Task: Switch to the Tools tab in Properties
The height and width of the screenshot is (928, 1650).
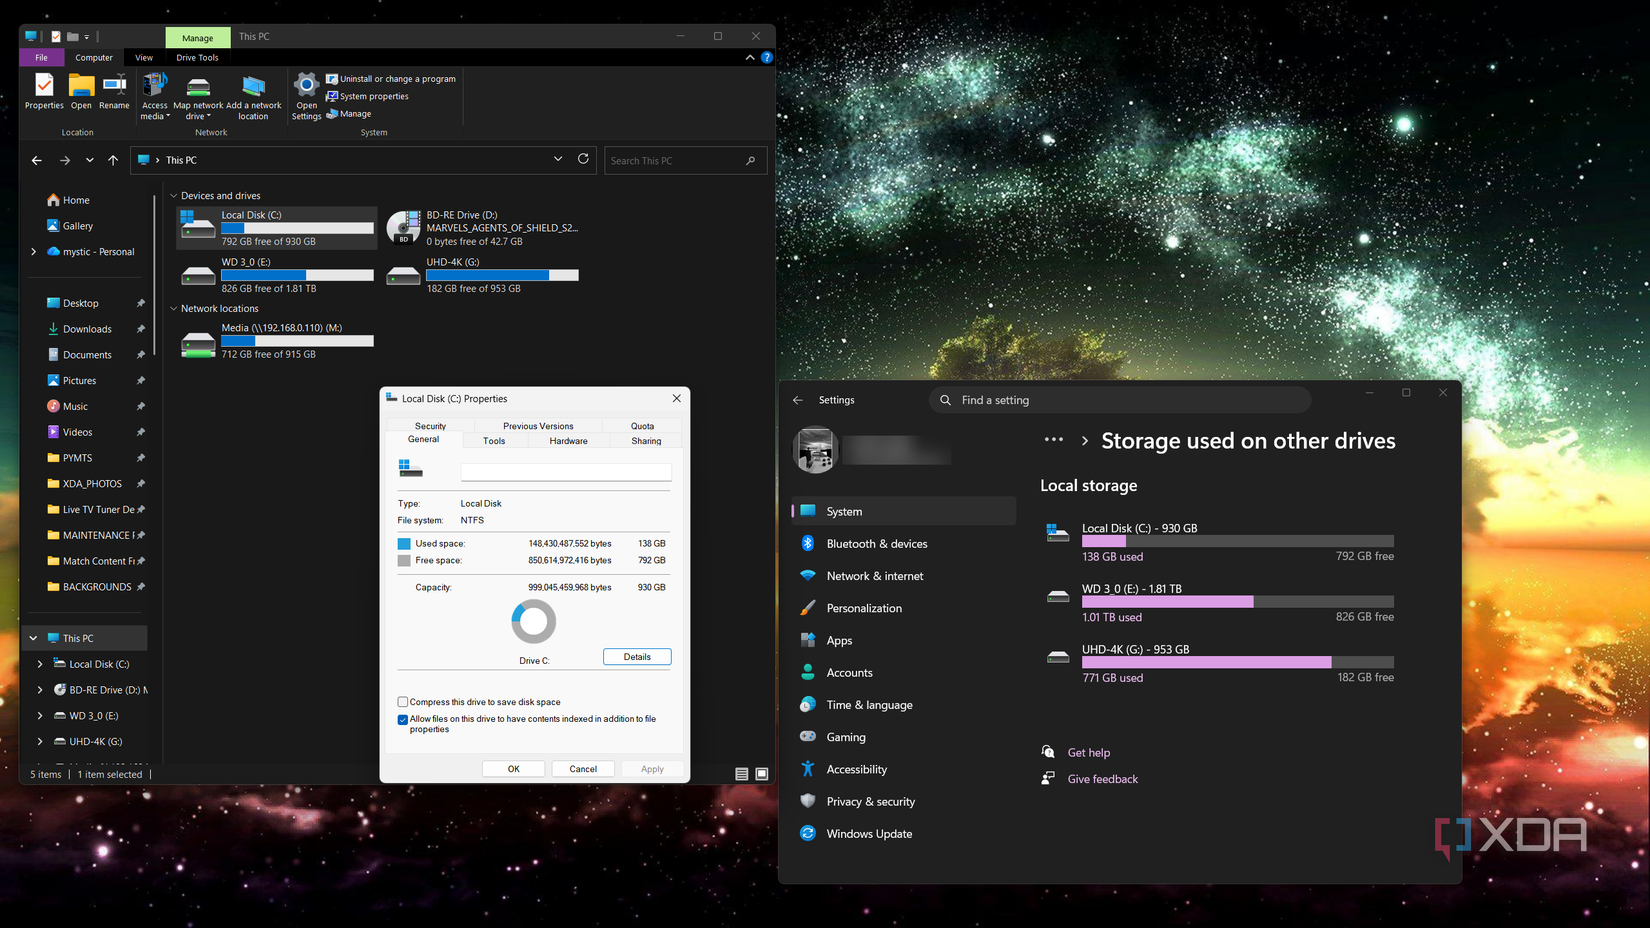Action: (x=494, y=441)
